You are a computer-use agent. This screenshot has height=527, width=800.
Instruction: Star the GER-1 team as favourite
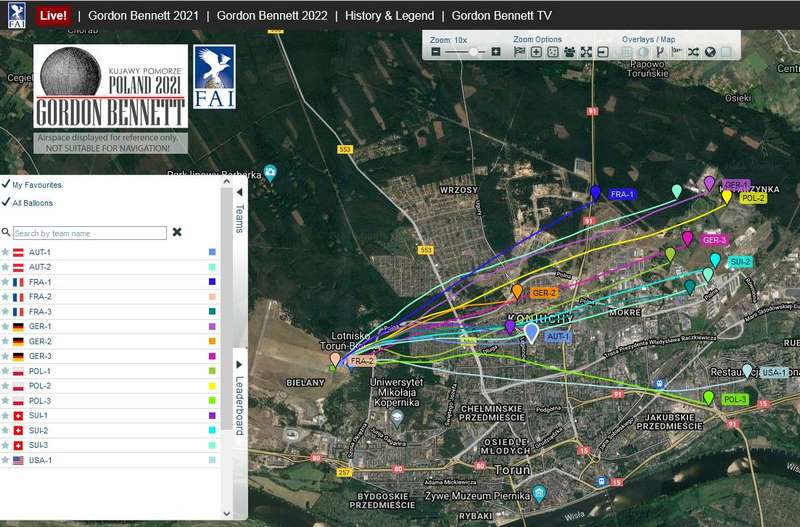click(5, 326)
